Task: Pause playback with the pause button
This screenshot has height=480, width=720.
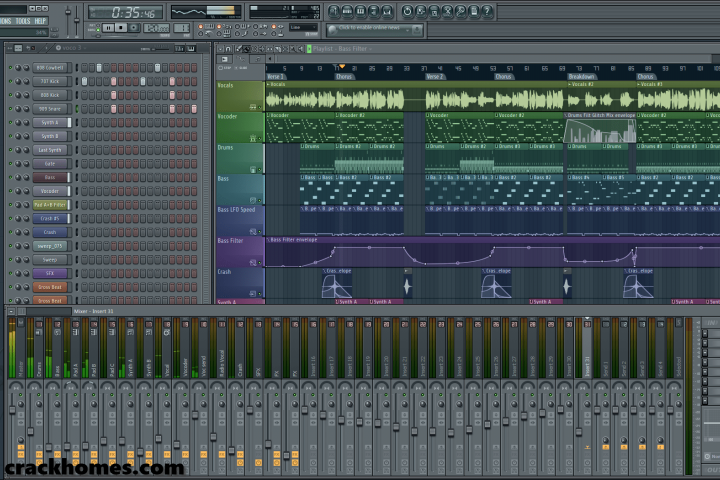Action: (x=108, y=28)
